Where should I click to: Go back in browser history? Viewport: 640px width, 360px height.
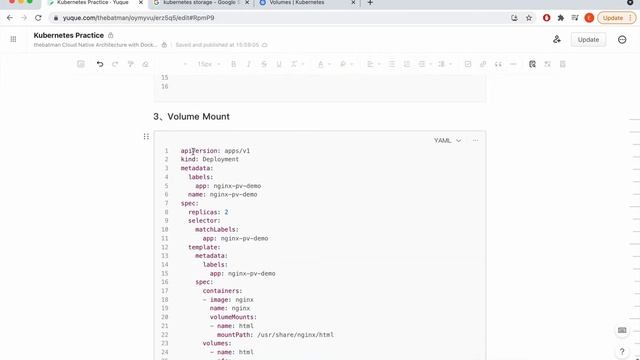click(10, 18)
